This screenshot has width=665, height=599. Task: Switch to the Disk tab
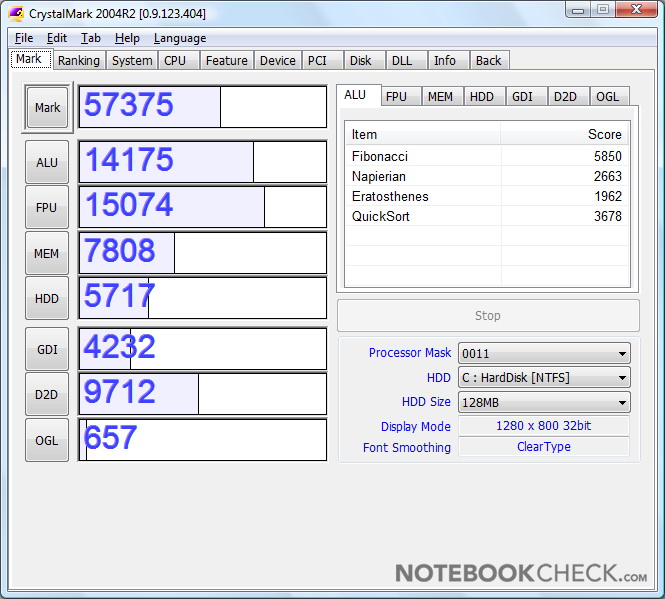pos(364,60)
